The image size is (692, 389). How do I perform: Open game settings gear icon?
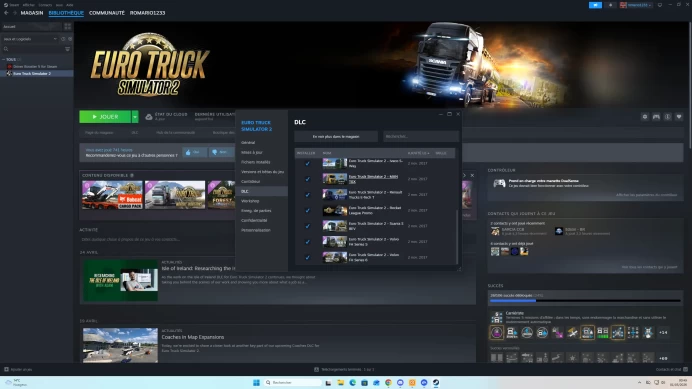tap(645, 117)
